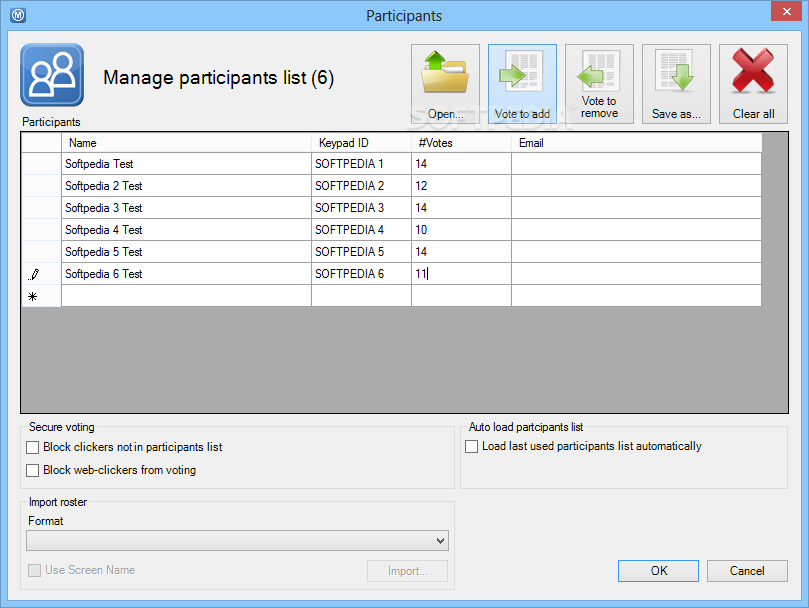The image size is (809, 608).
Task: Click the 'SOFTPEDIA 1' keypad ID cell
Action: (x=361, y=164)
